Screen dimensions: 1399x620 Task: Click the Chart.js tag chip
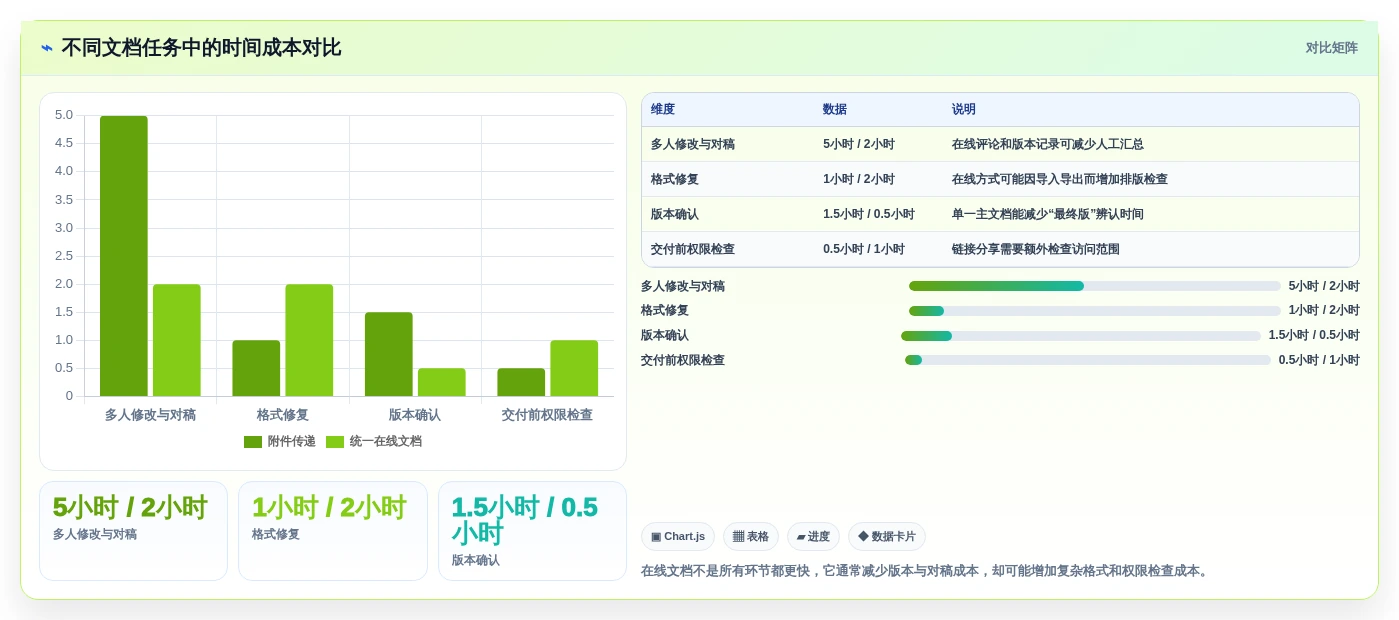click(678, 537)
